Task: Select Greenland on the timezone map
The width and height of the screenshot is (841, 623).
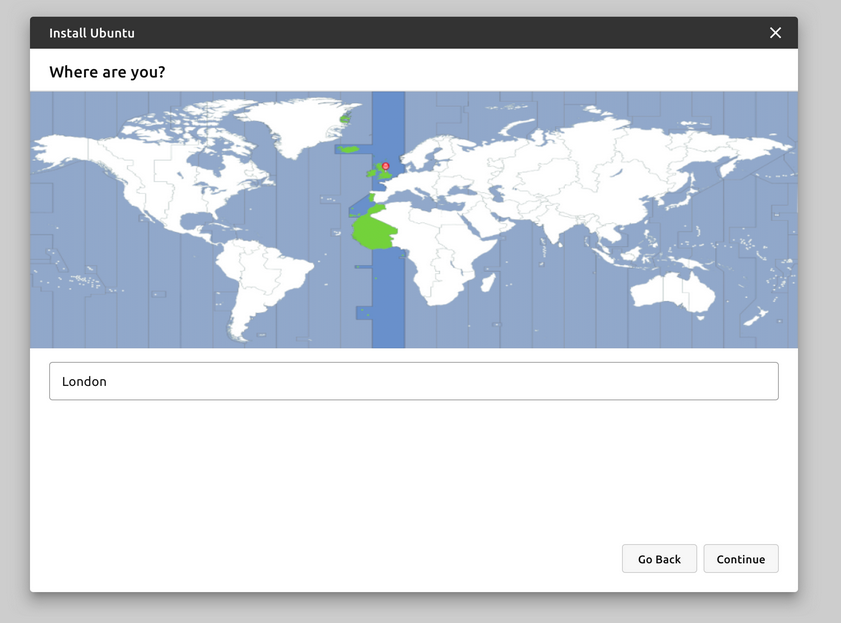Action: pyautogui.click(x=298, y=126)
